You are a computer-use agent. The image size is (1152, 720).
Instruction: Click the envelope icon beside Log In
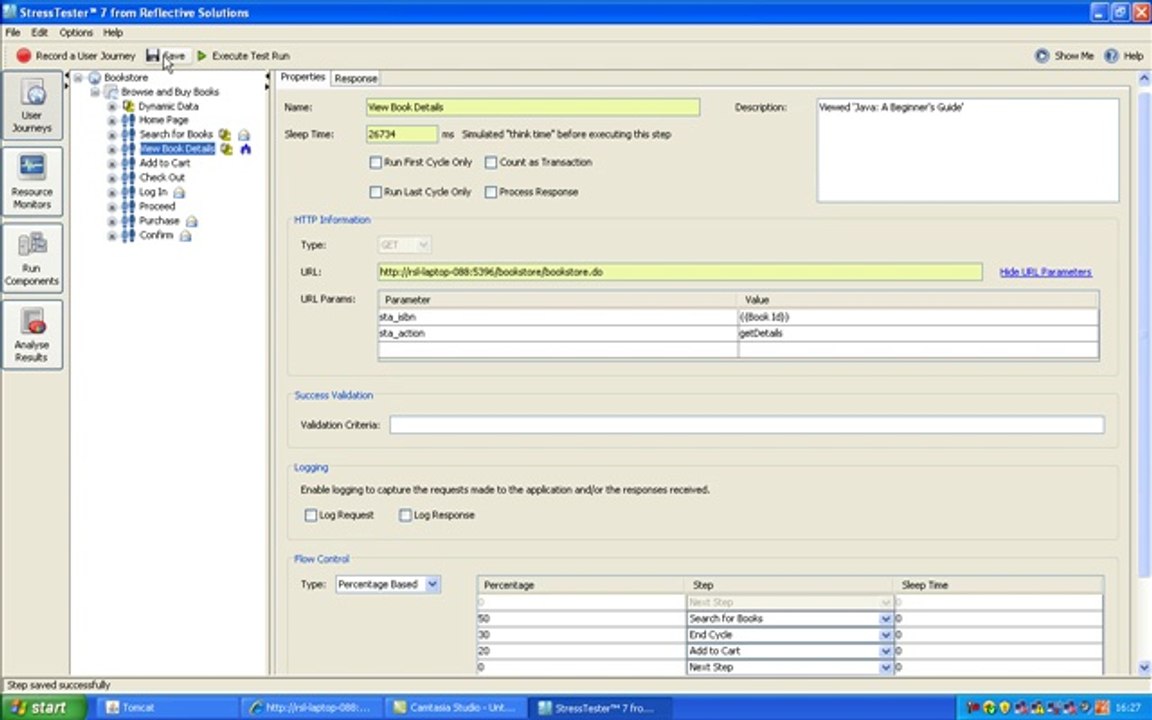click(x=179, y=192)
